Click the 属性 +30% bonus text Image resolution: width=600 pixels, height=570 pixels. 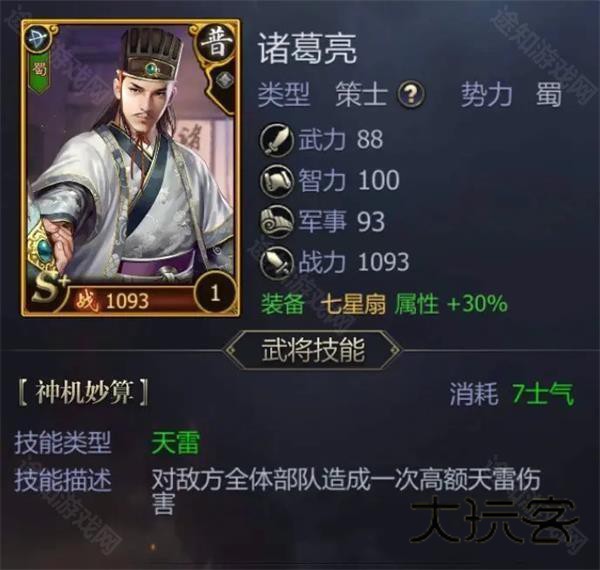click(451, 305)
